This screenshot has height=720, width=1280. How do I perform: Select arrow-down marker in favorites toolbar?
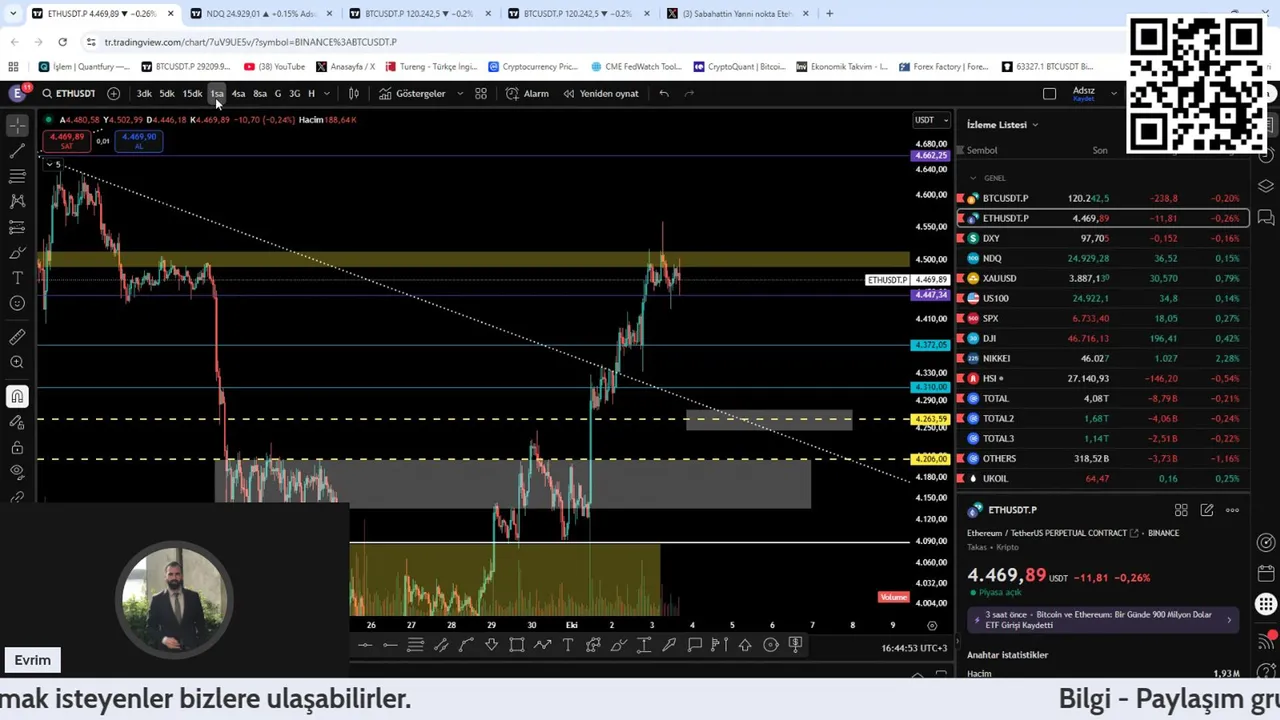click(491, 645)
